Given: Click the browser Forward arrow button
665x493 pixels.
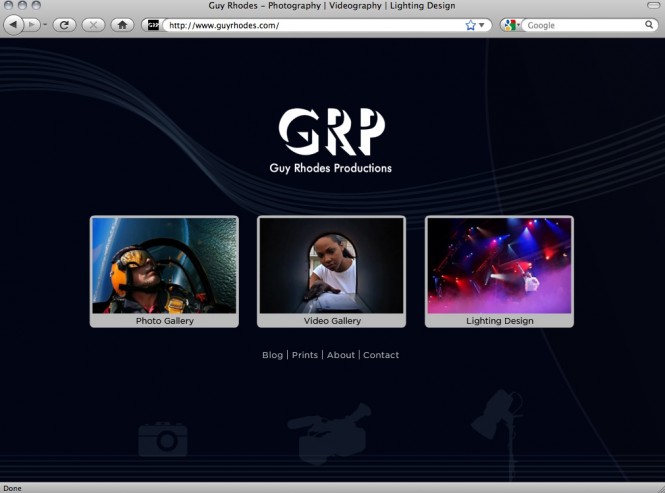Looking at the screenshot, I should coord(33,24).
